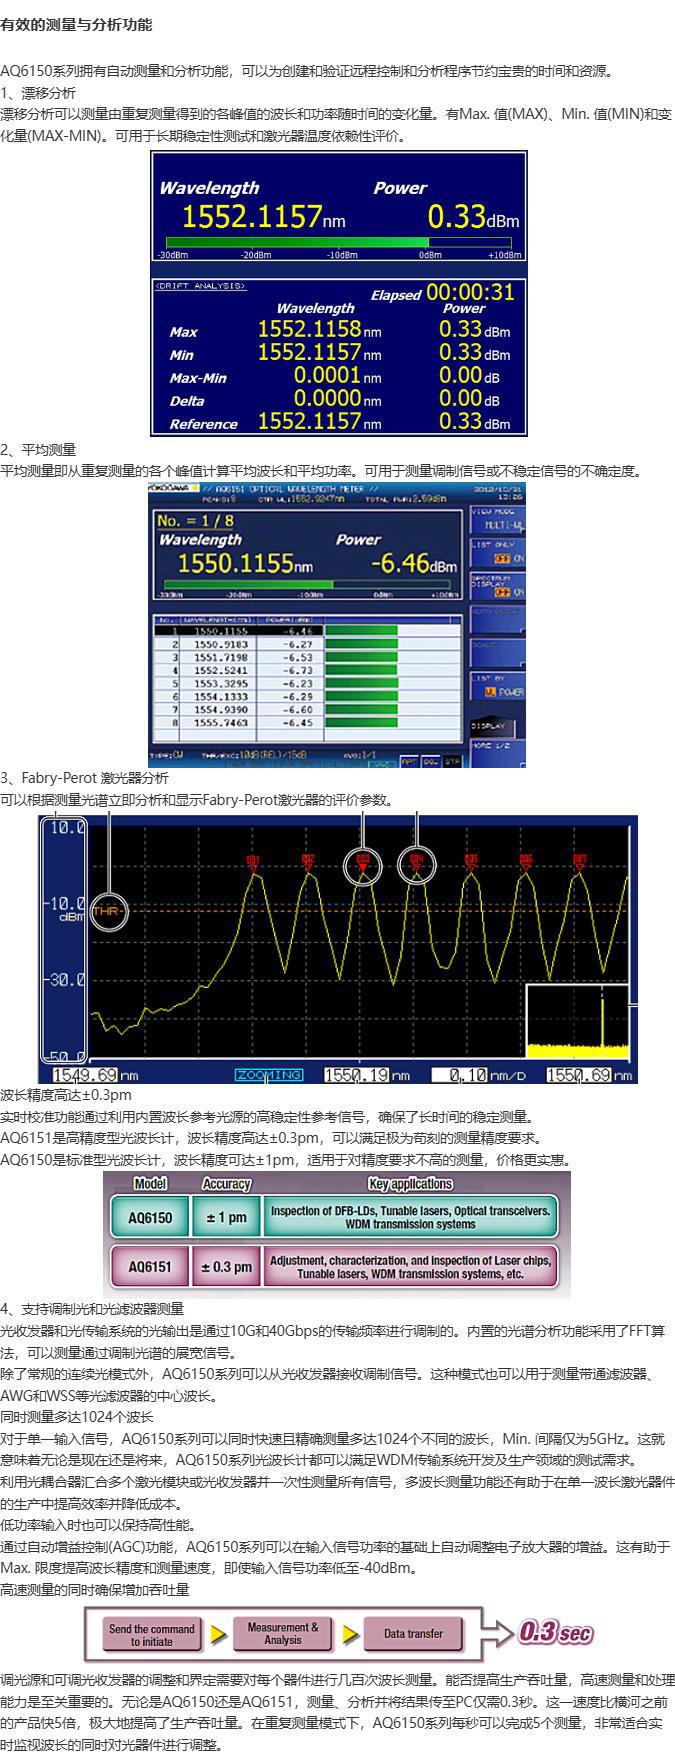Click the DRIFT ANALYSIS label
Screen dimensions: 675x1763
(200, 285)
